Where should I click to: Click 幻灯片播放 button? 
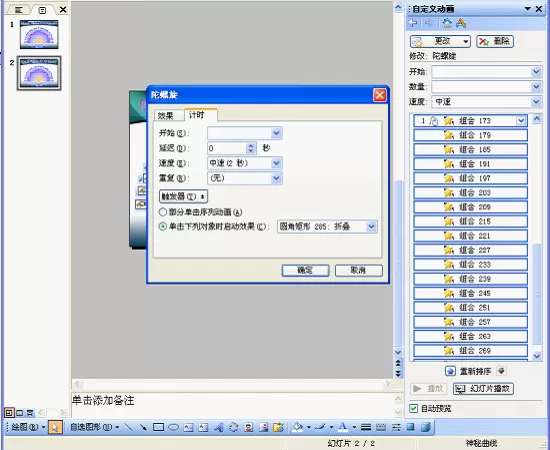[483, 389]
